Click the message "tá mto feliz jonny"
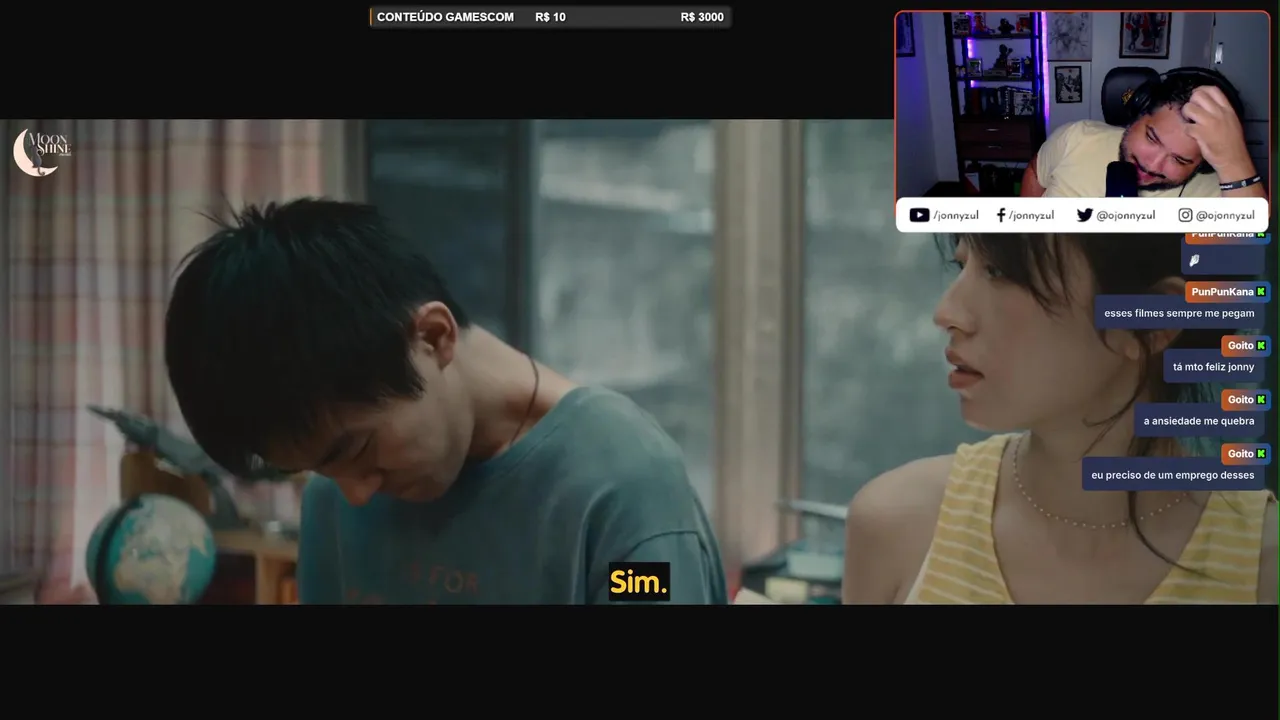 pos(1213,367)
